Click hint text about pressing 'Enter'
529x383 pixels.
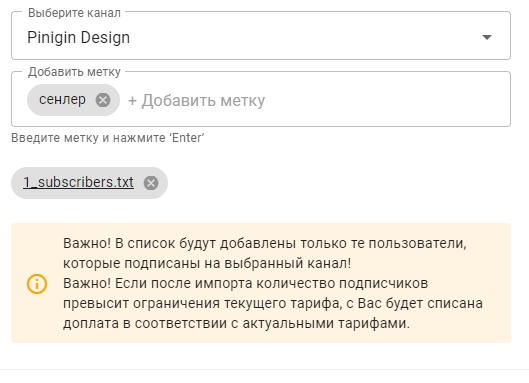[x=108, y=138]
